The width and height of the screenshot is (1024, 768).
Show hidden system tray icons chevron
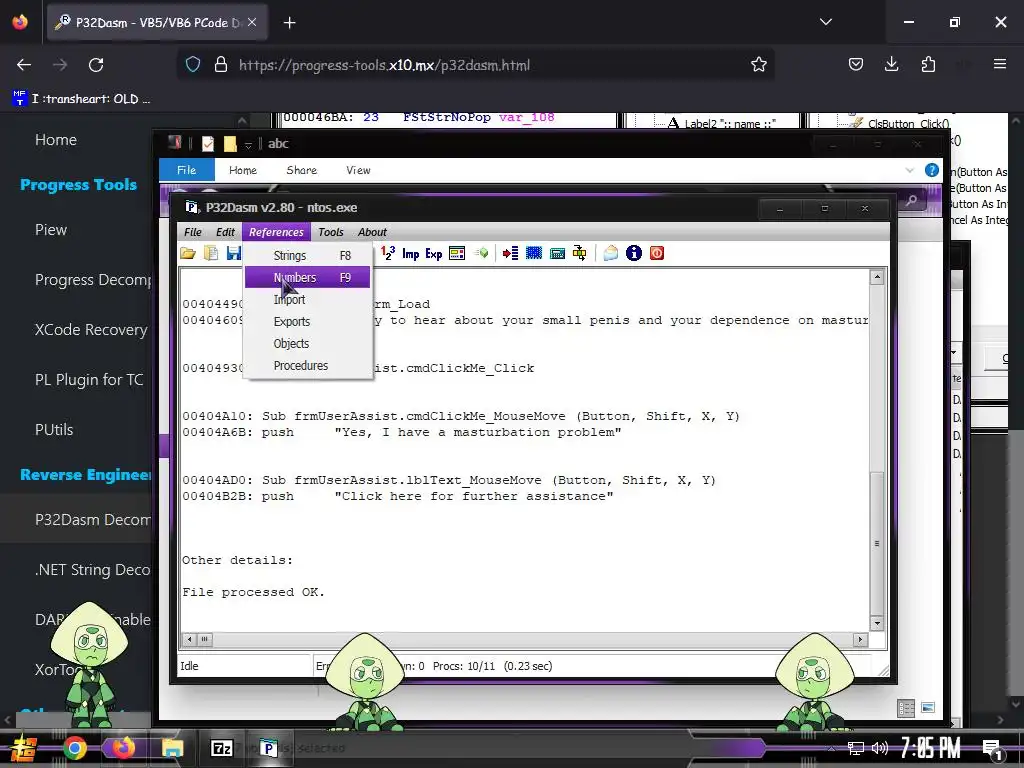(831, 748)
